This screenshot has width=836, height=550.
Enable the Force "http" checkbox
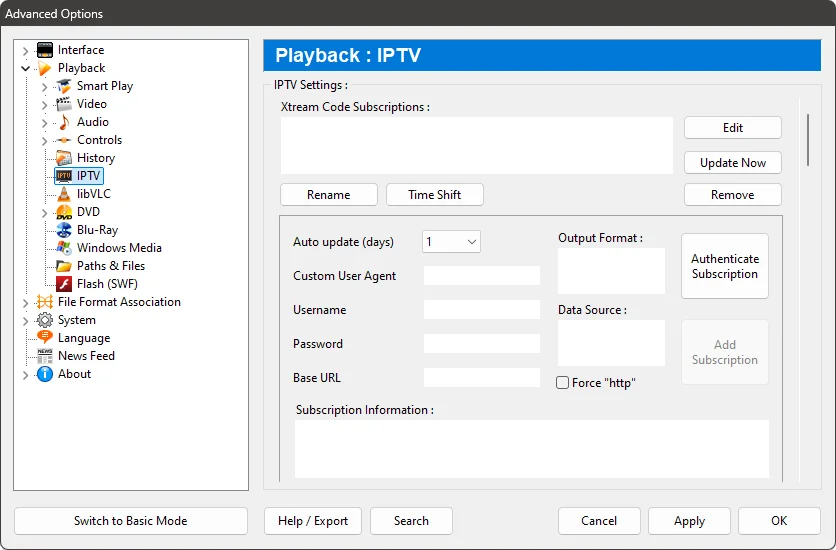[563, 383]
